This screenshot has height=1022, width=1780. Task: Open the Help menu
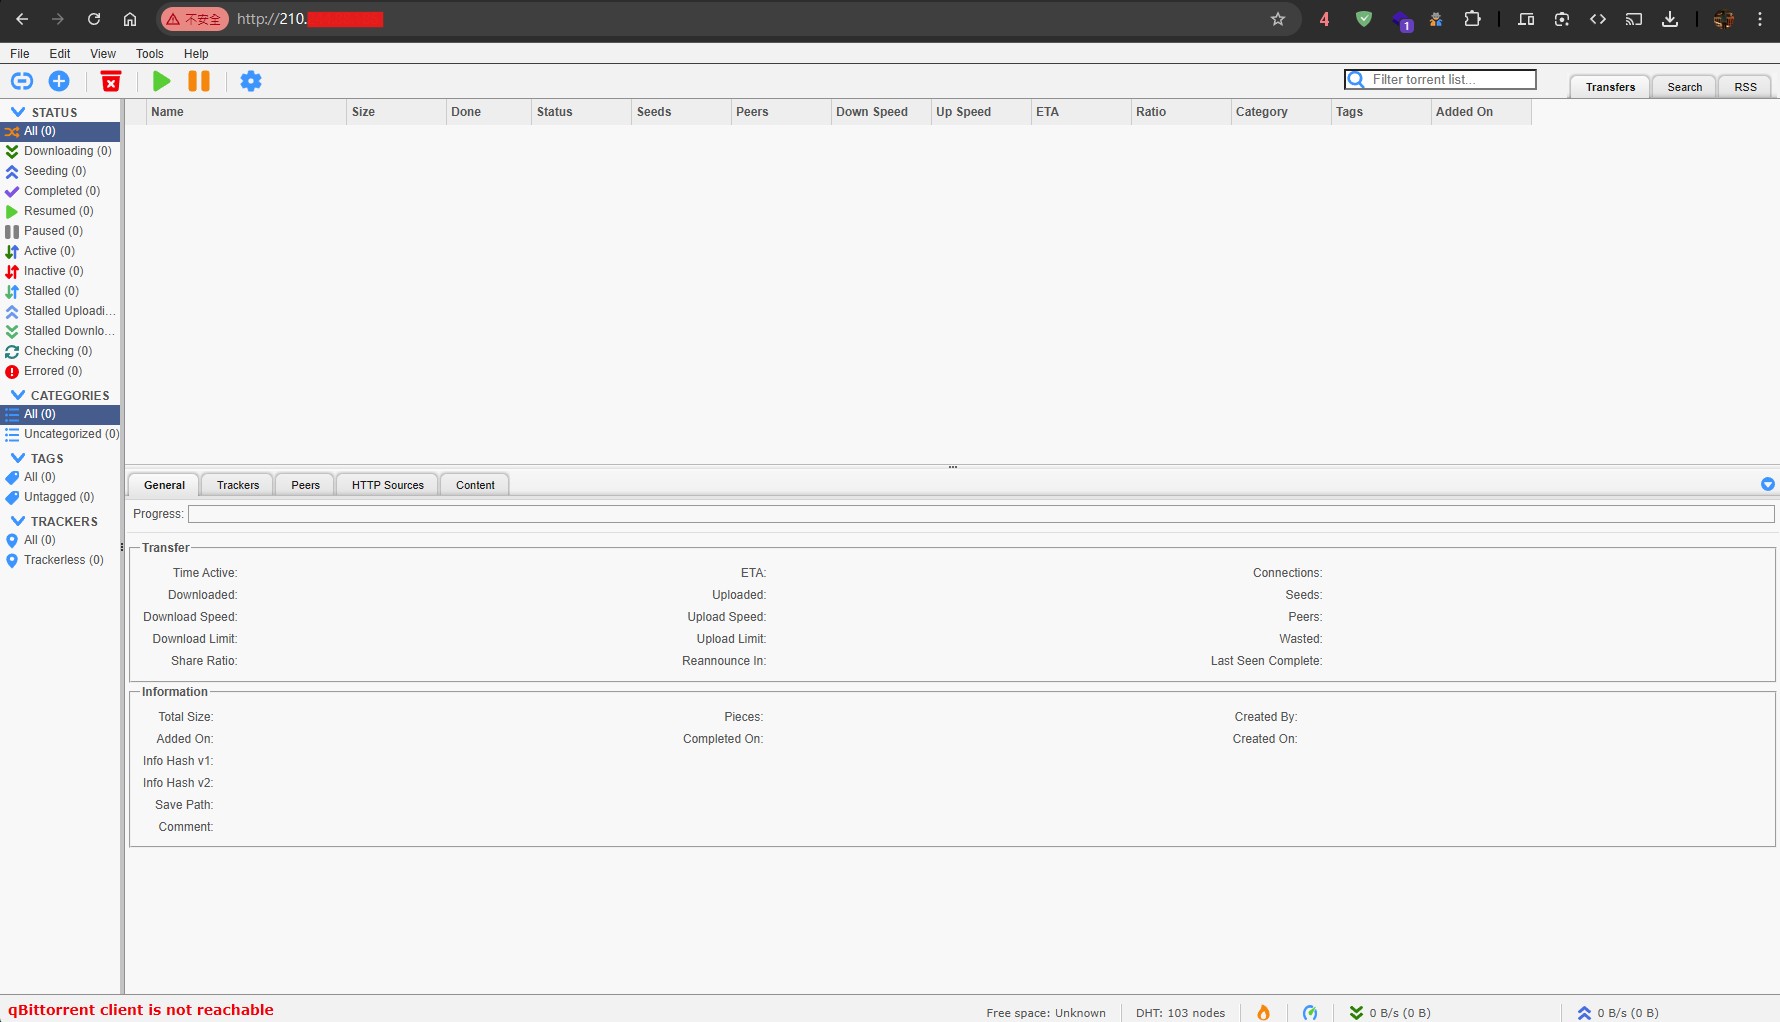[x=196, y=54]
